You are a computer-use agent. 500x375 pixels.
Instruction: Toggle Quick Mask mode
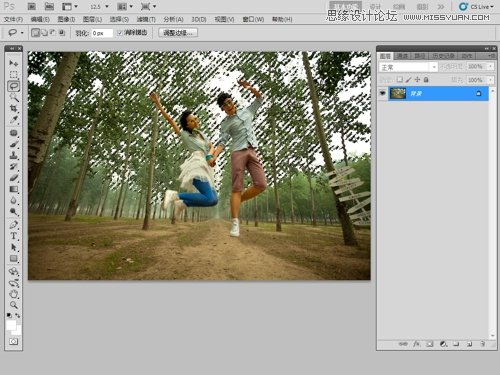tap(13, 342)
